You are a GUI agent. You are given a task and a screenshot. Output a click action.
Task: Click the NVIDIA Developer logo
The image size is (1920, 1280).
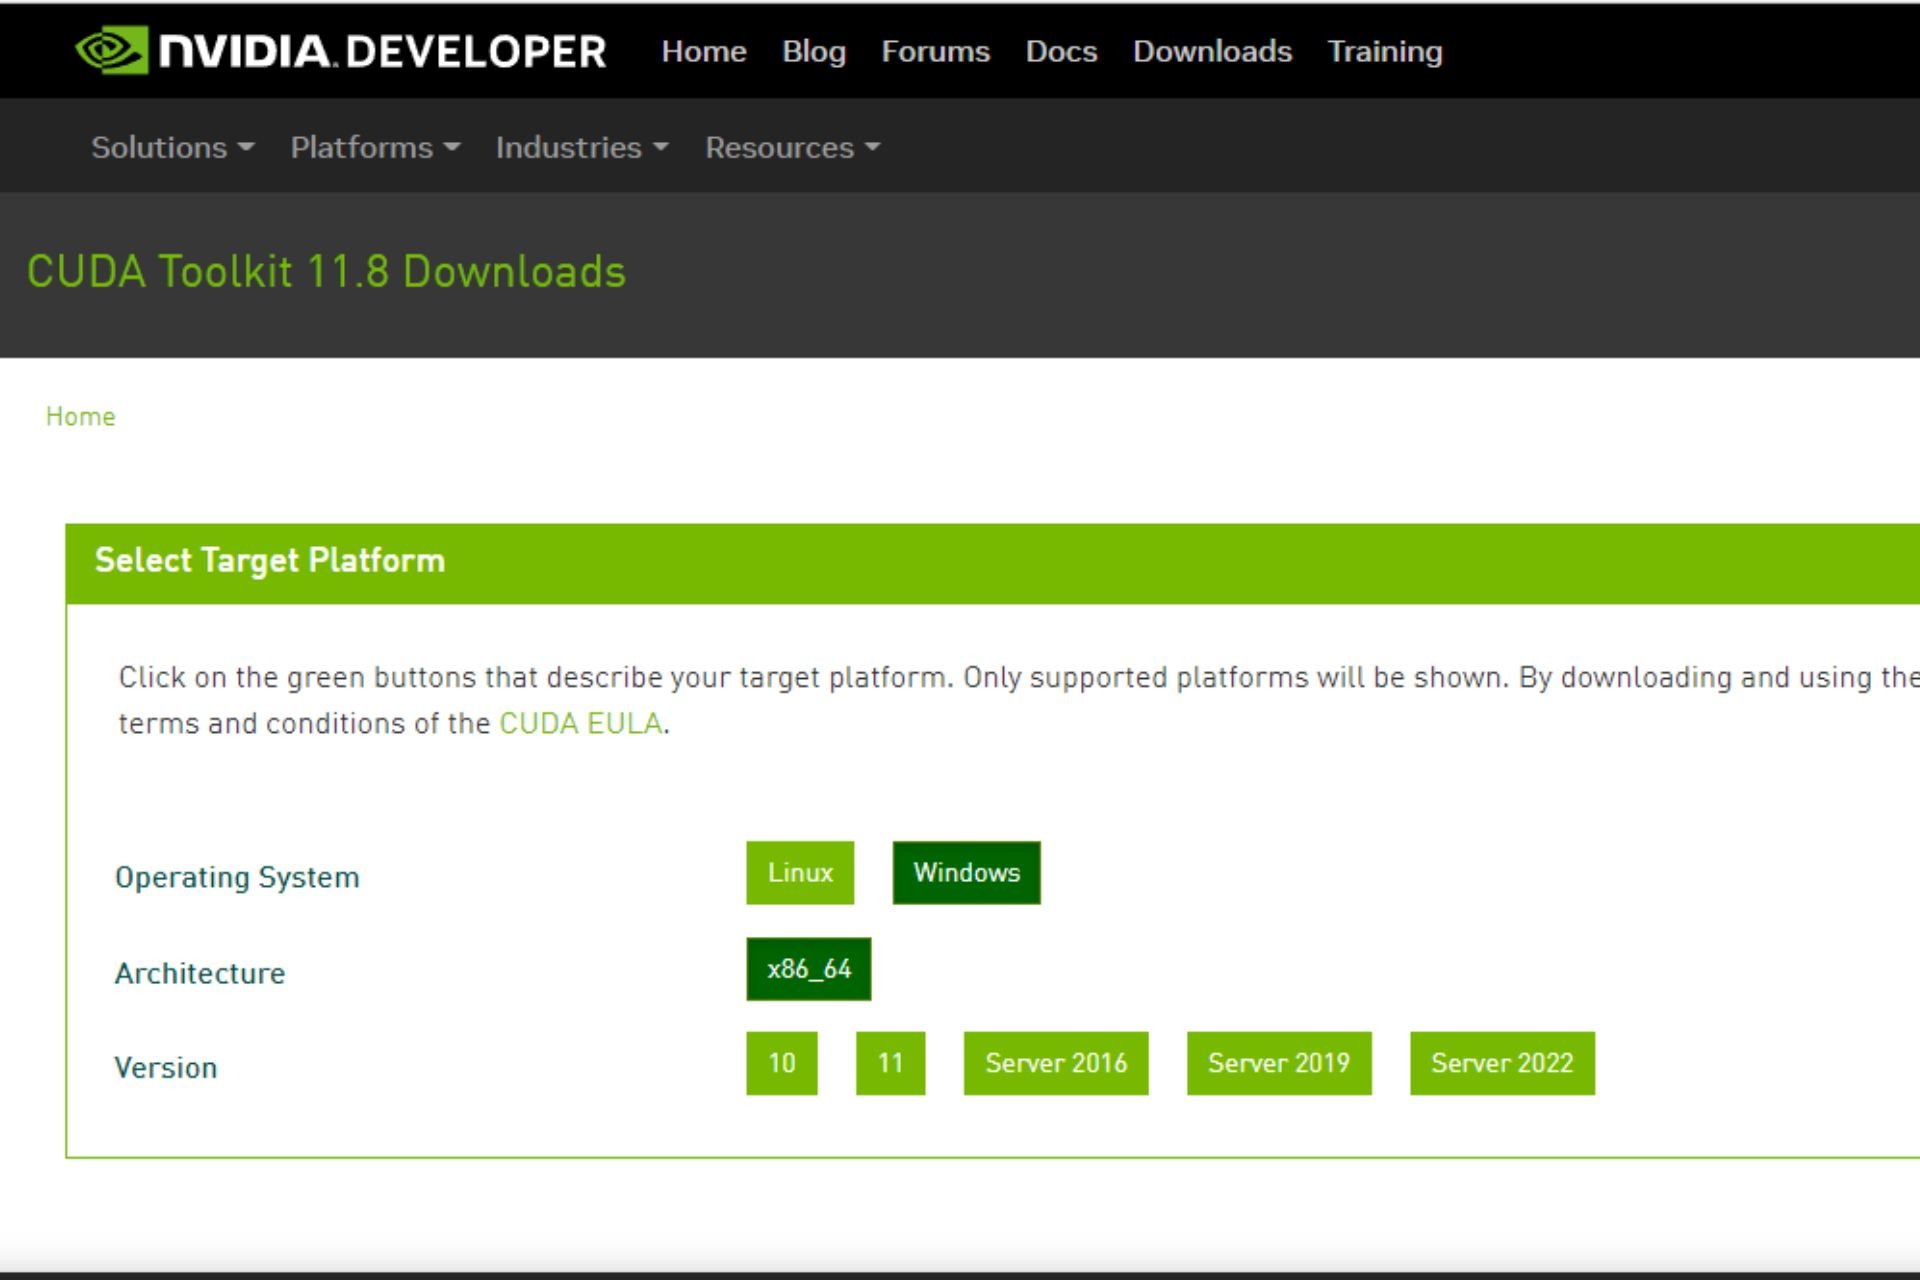(341, 50)
